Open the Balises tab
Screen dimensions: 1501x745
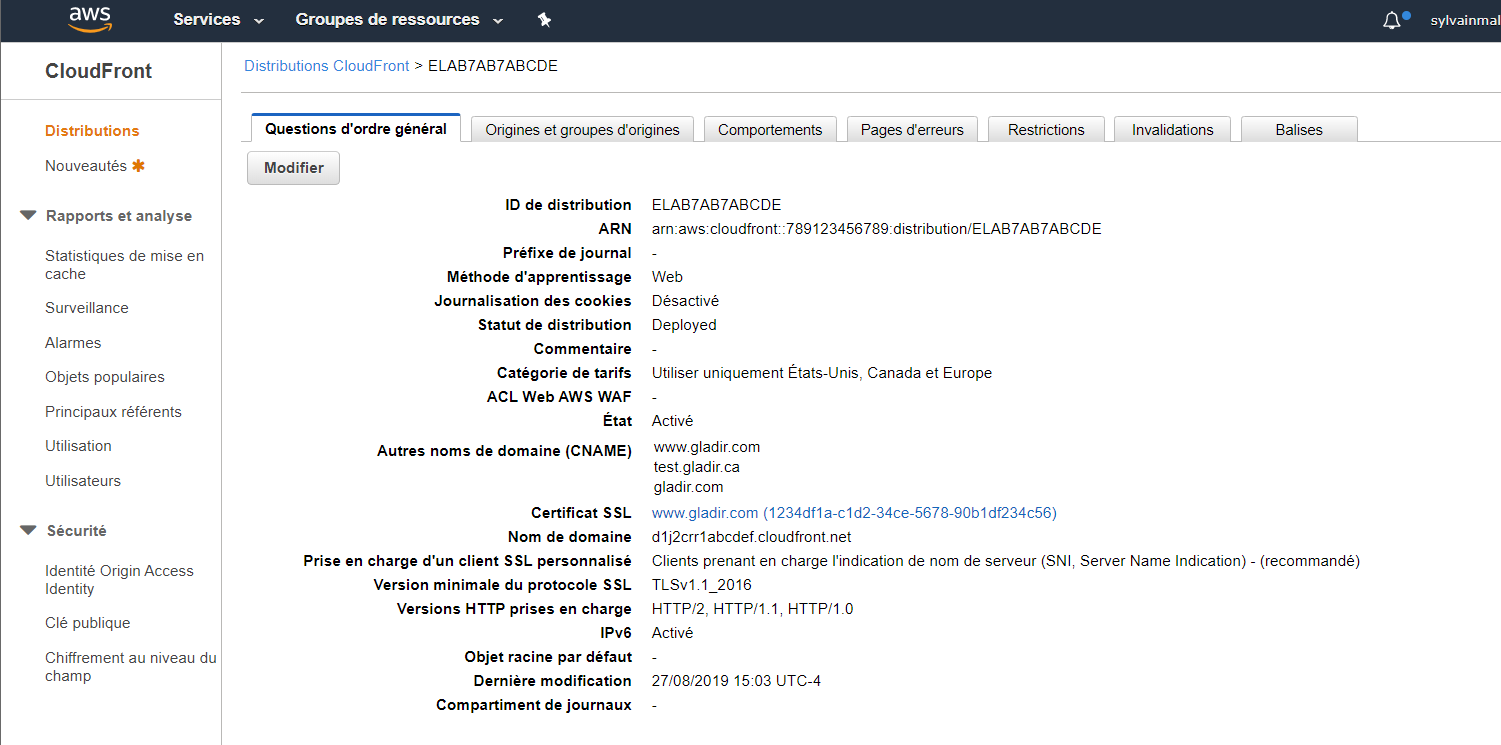pos(1298,130)
